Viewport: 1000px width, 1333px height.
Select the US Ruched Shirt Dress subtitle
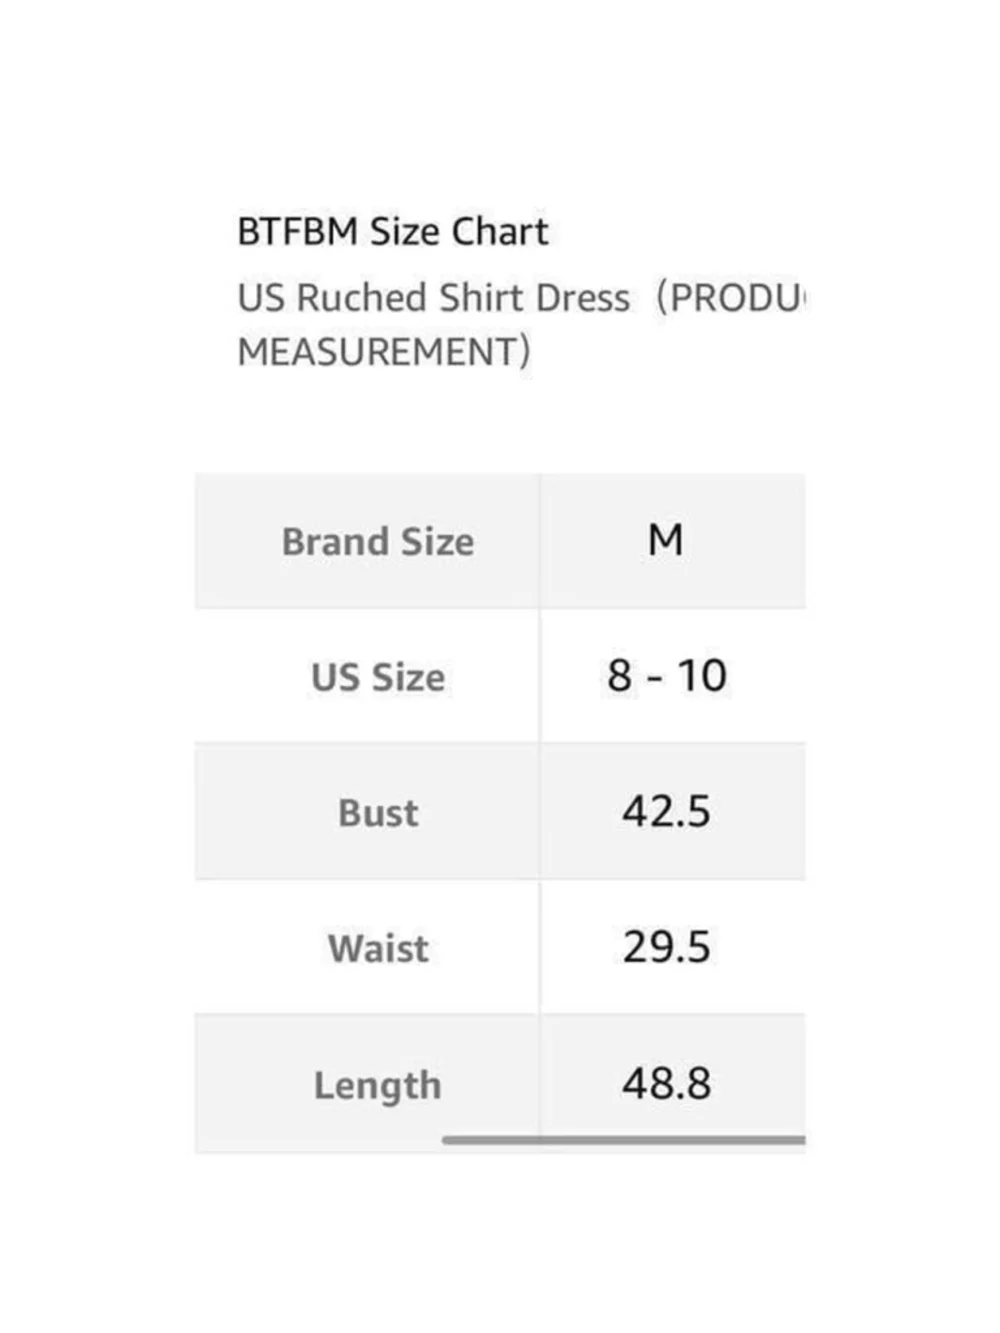pyautogui.click(x=434, y=298)
